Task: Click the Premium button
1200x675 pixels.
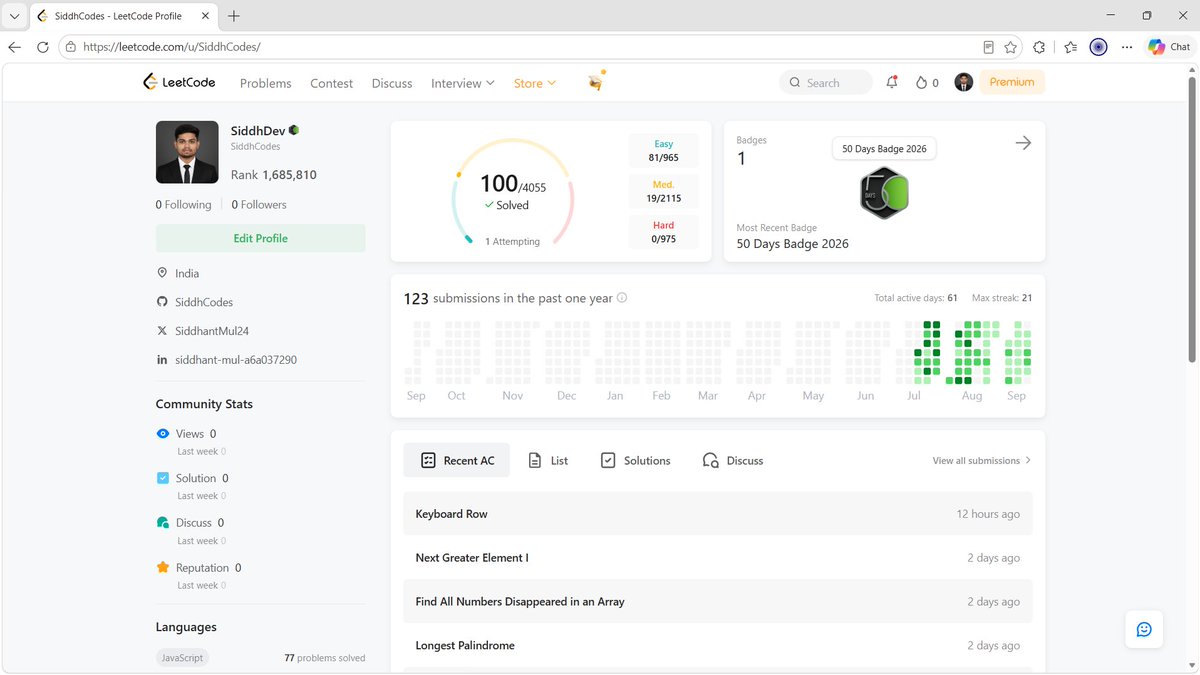Action: (1012, 82)
